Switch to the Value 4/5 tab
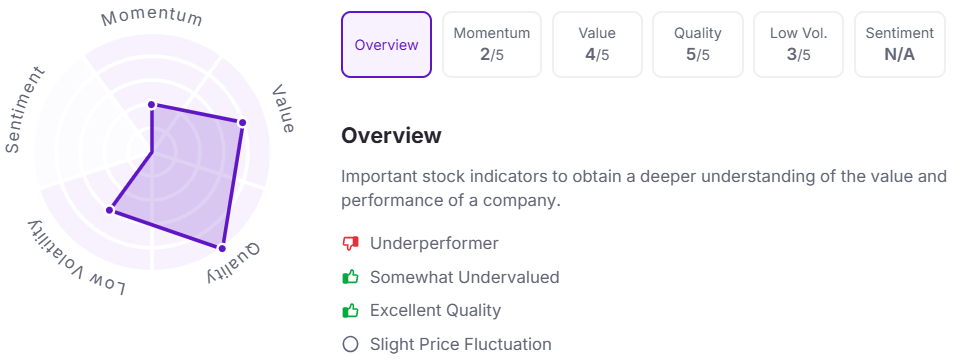Image resolution: width=960 pixels, height=364 pixels. [x=597, y=45]
